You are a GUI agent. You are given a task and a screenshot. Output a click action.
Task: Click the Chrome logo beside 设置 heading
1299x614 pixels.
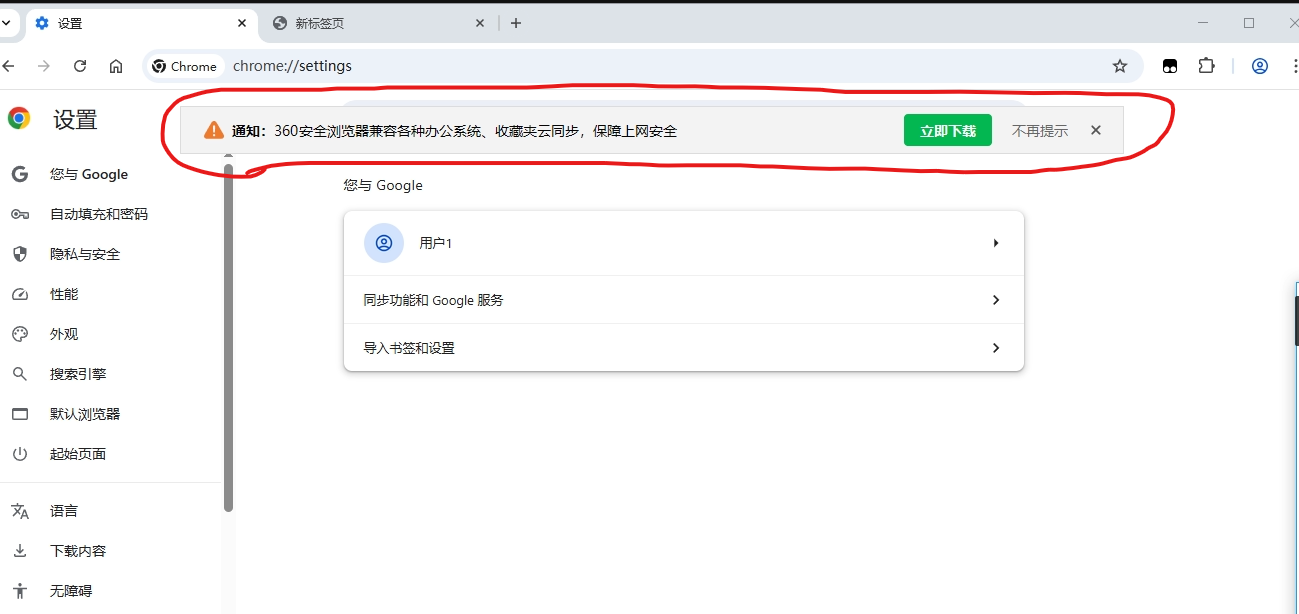tap(19, 119)
